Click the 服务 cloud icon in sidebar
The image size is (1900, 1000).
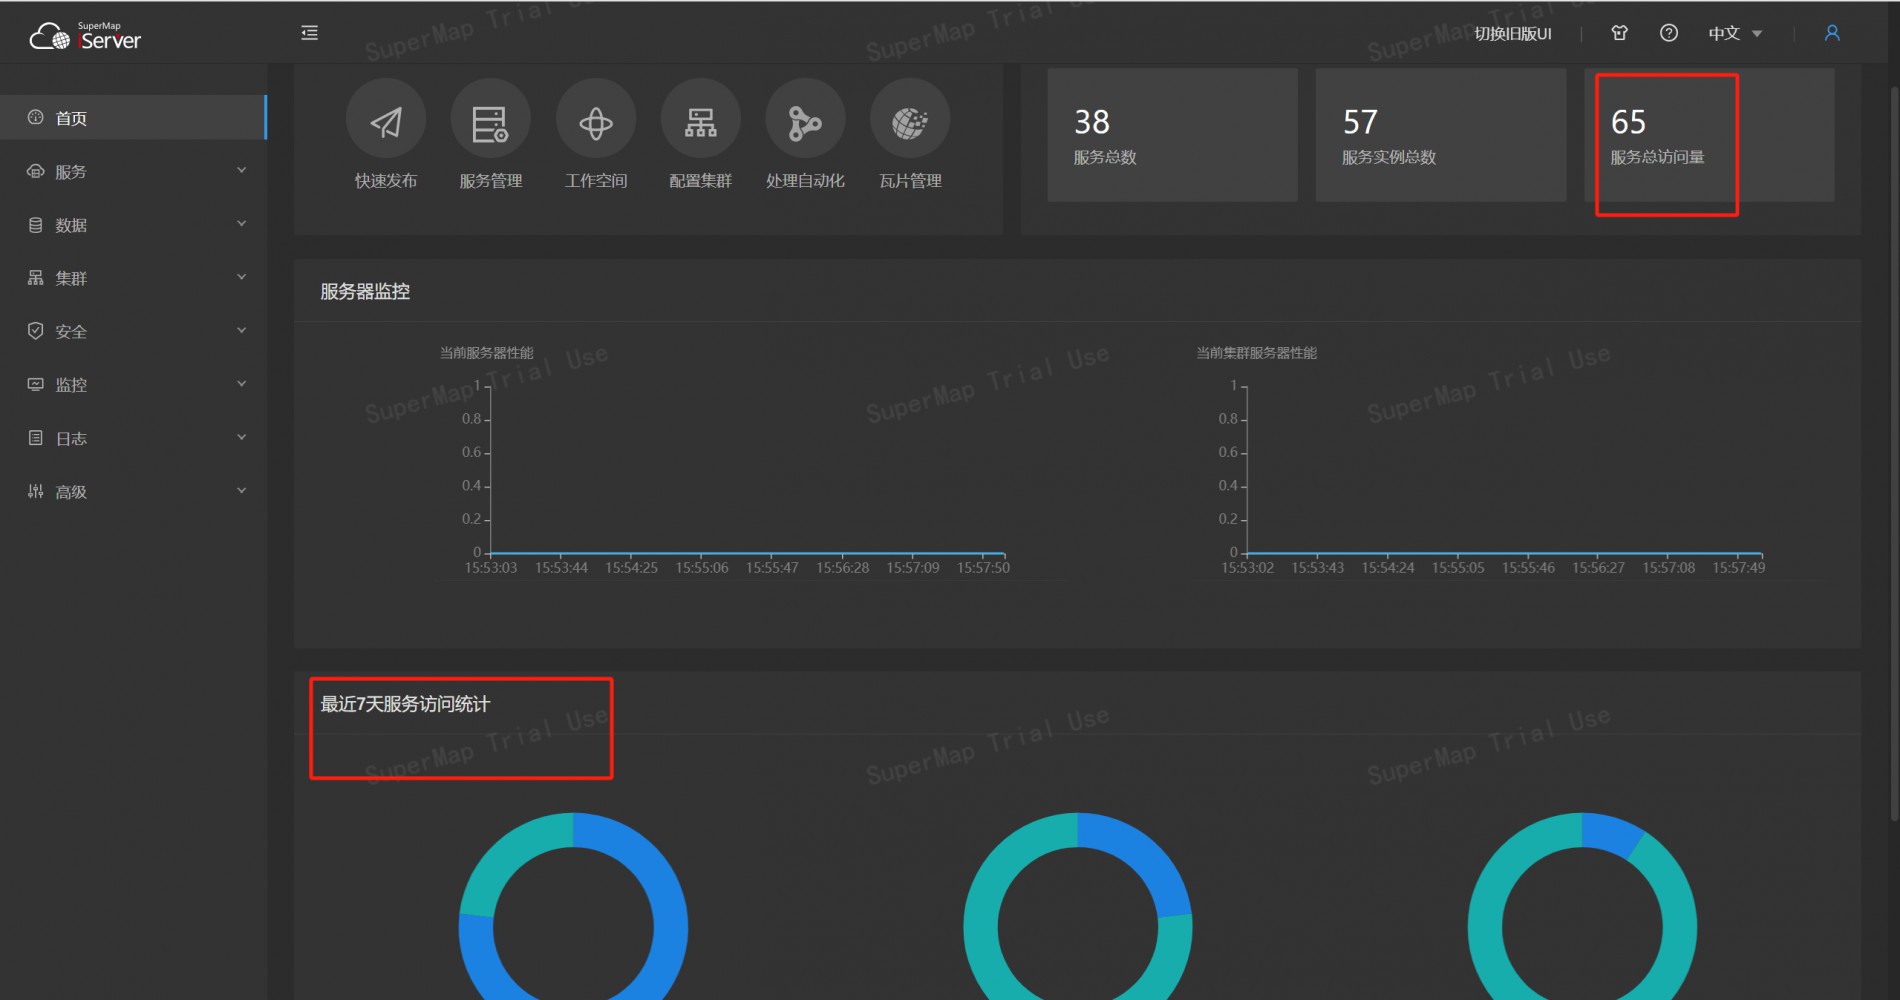click(36, 171)
